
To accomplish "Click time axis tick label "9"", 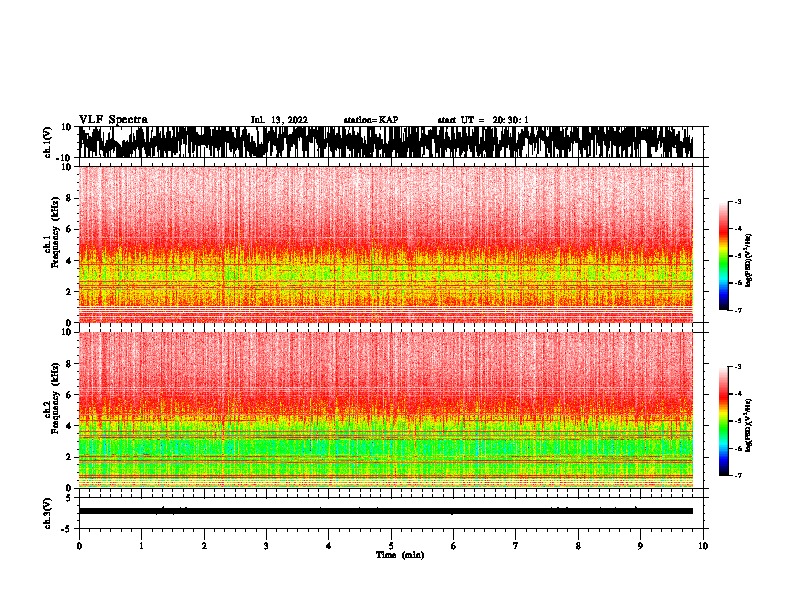I will click(640, 546).
